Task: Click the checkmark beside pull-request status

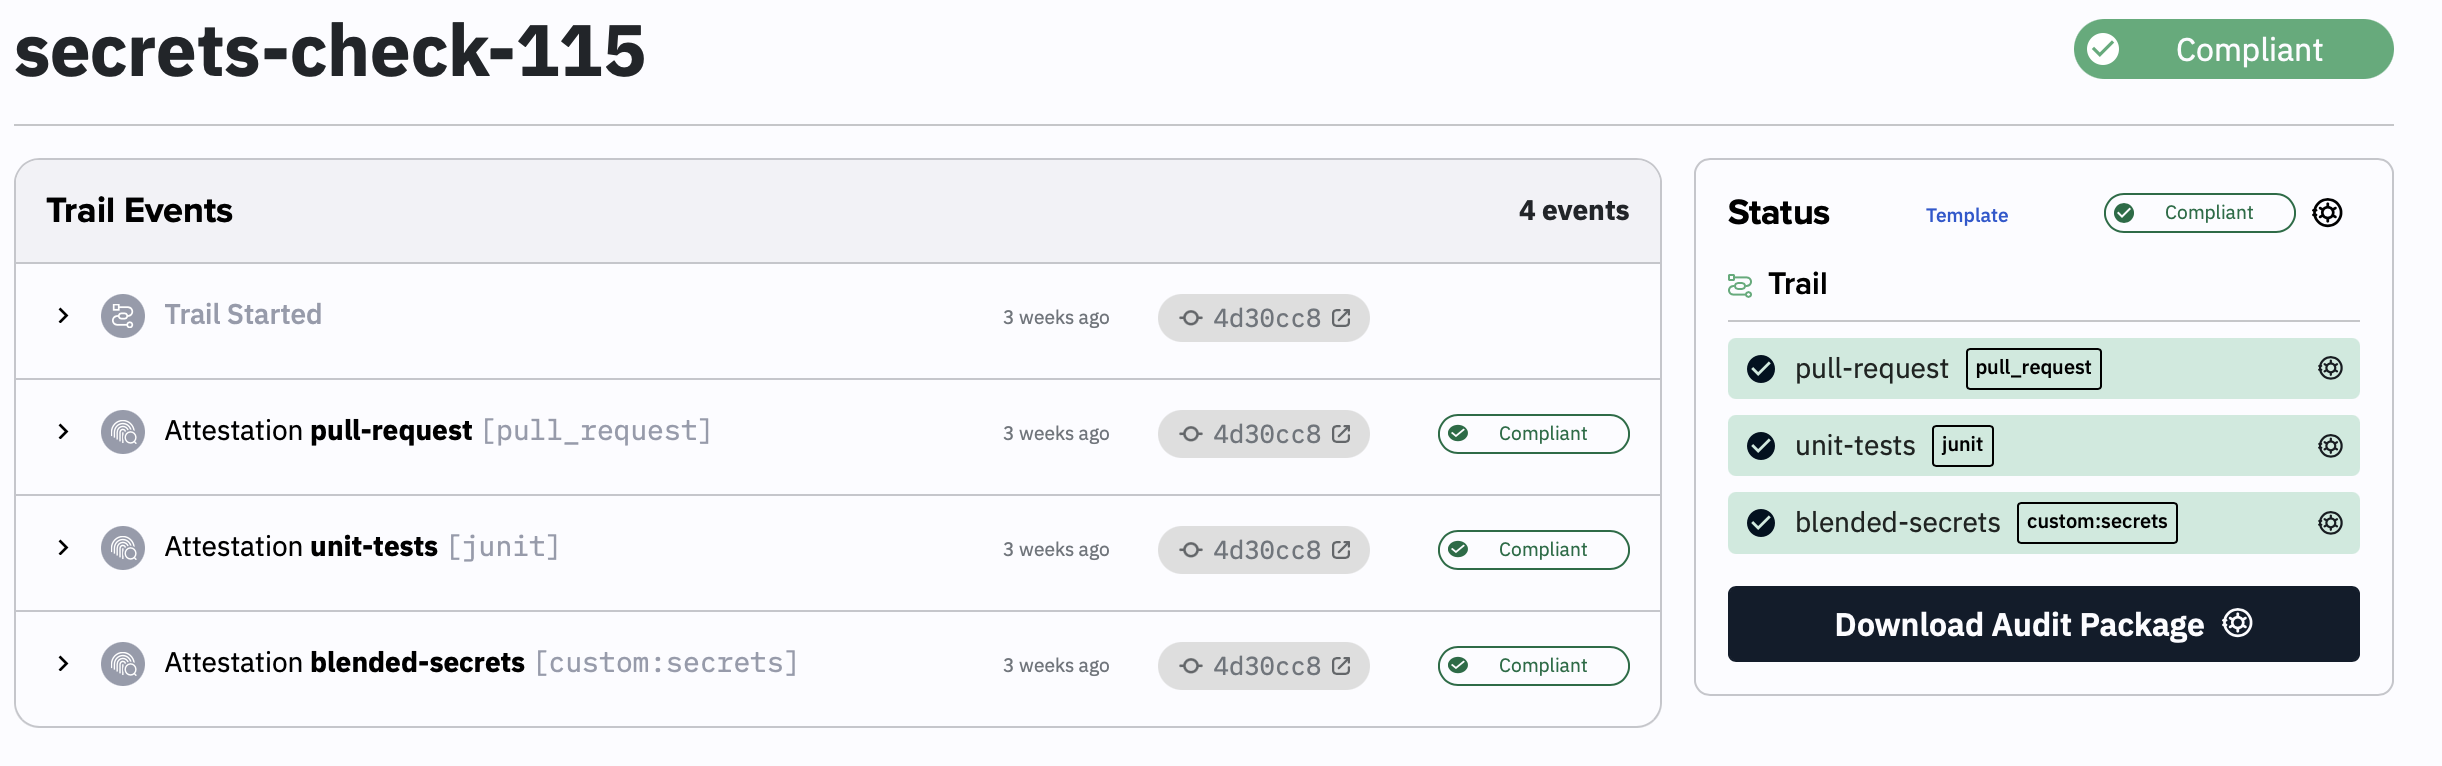Action: (1761, 369)
